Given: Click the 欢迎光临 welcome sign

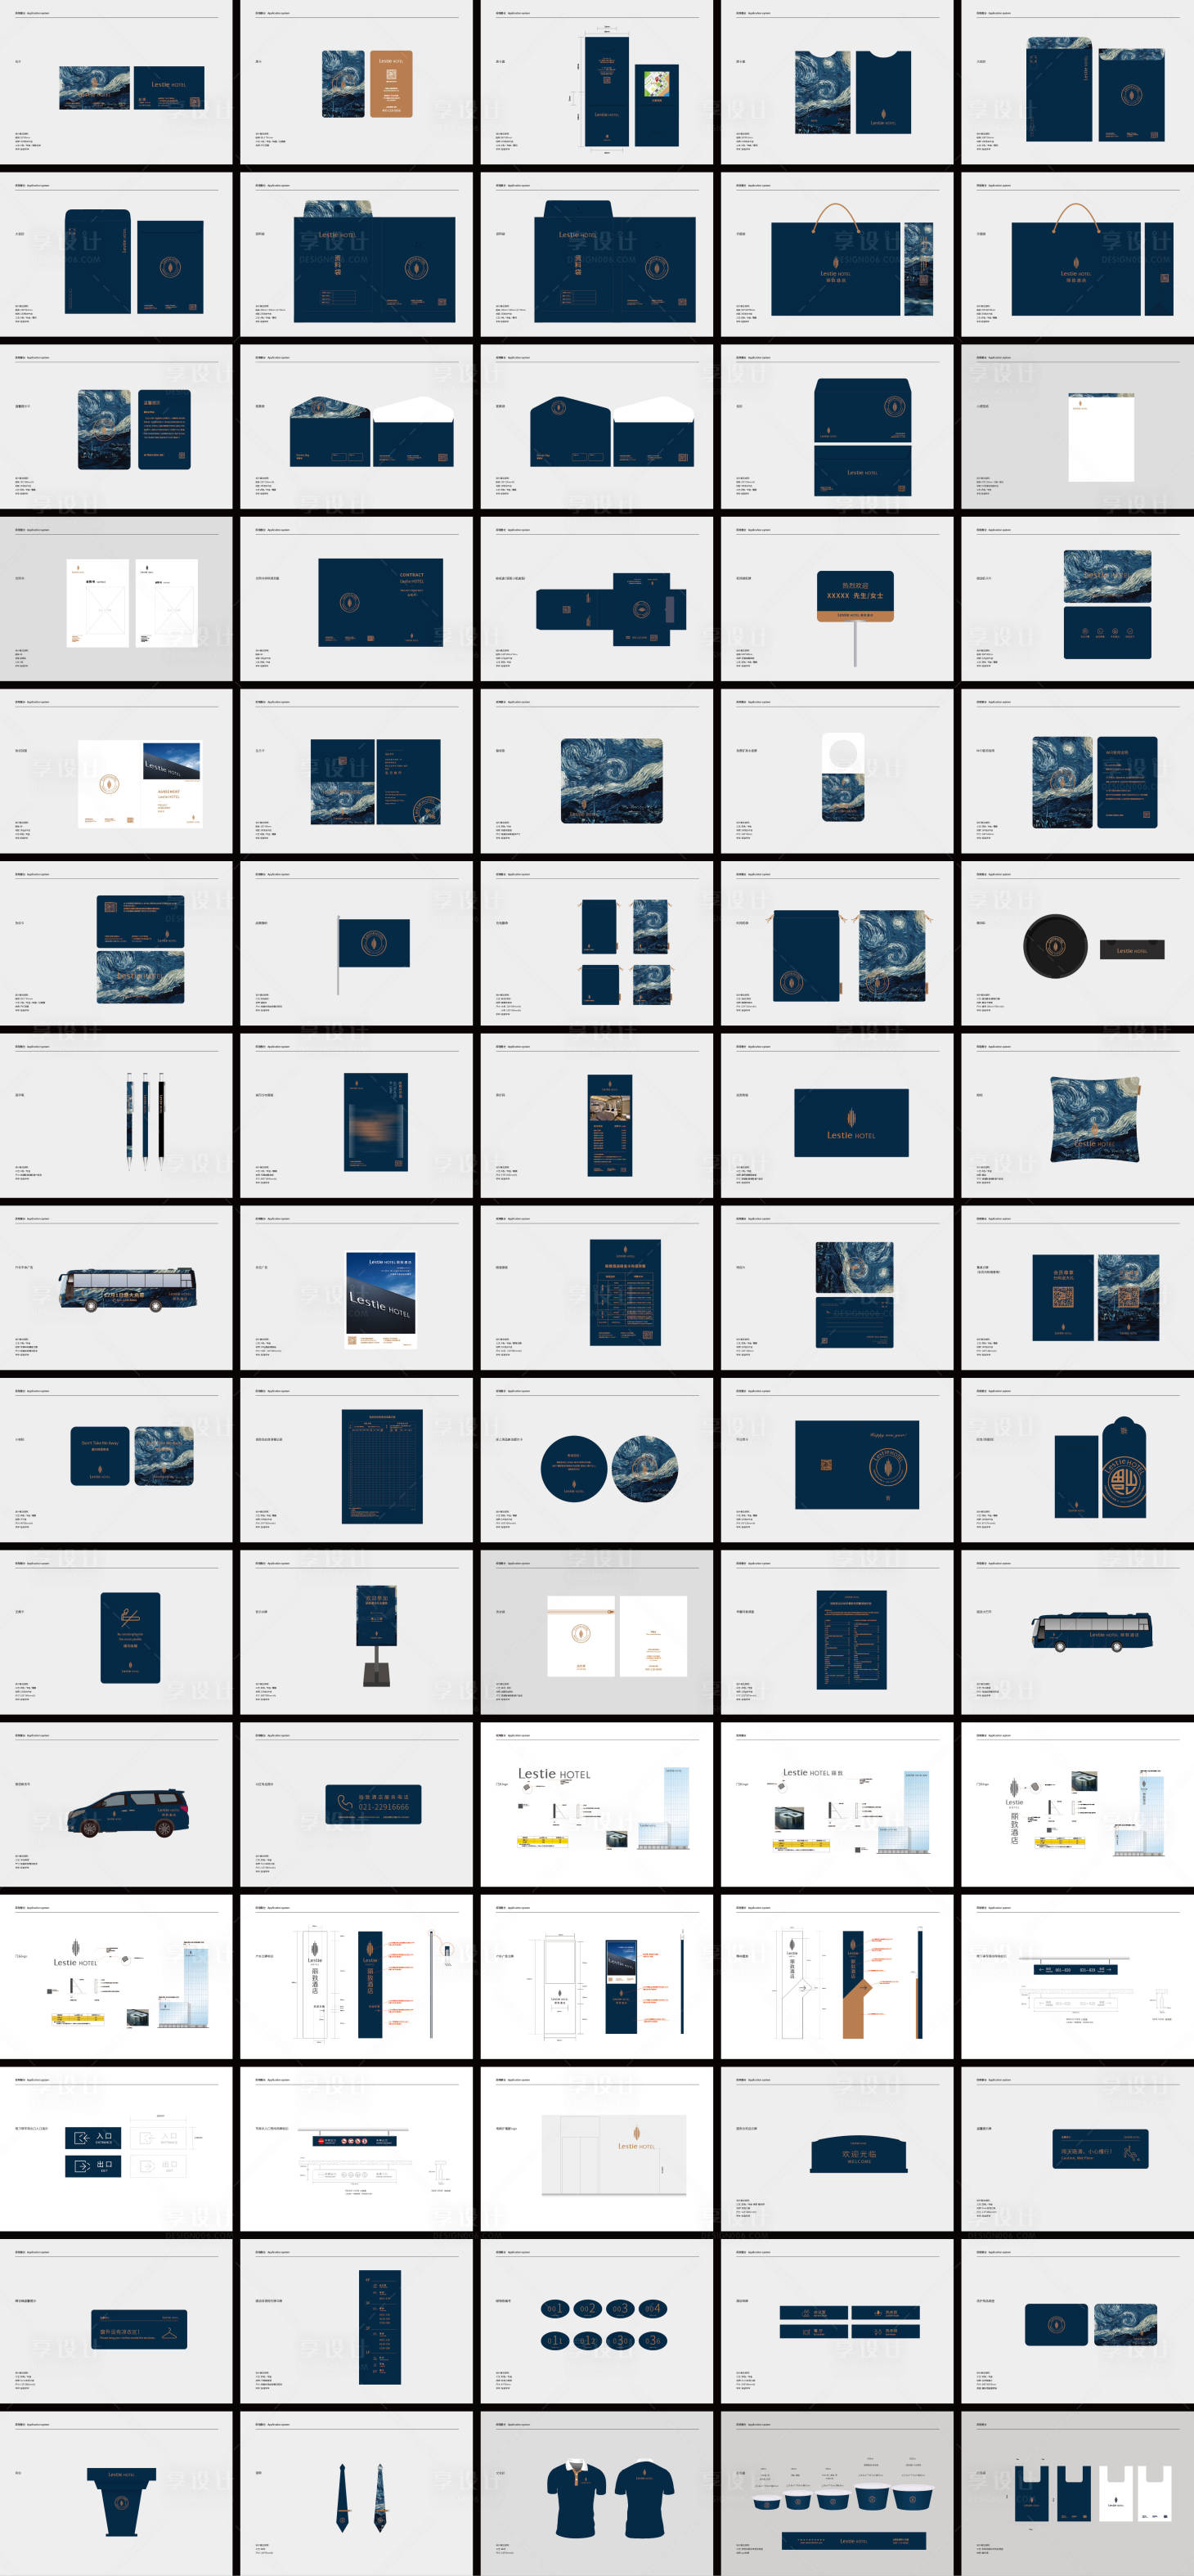Looking at the screenshot, I should click(x=859, y=2155).
